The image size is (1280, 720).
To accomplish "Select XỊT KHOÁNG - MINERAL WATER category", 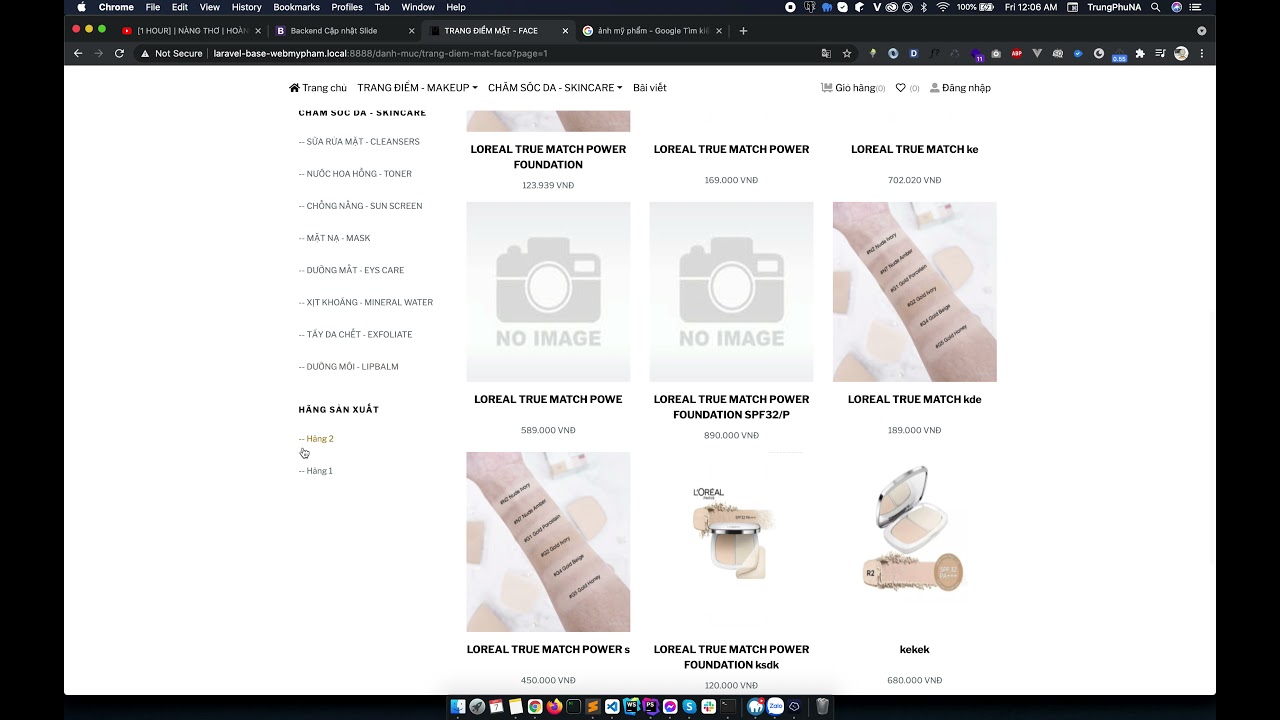I will (x=366, y=302).
